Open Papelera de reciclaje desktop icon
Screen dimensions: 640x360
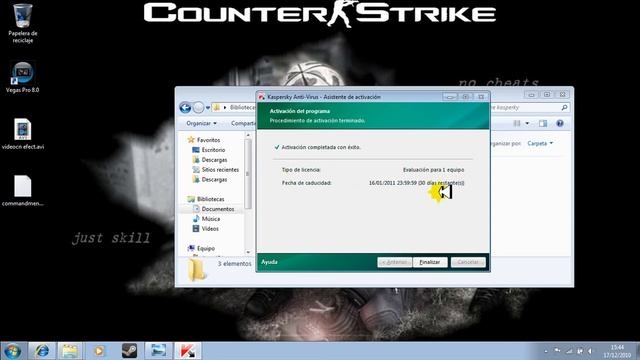click(x=22, y=23)
